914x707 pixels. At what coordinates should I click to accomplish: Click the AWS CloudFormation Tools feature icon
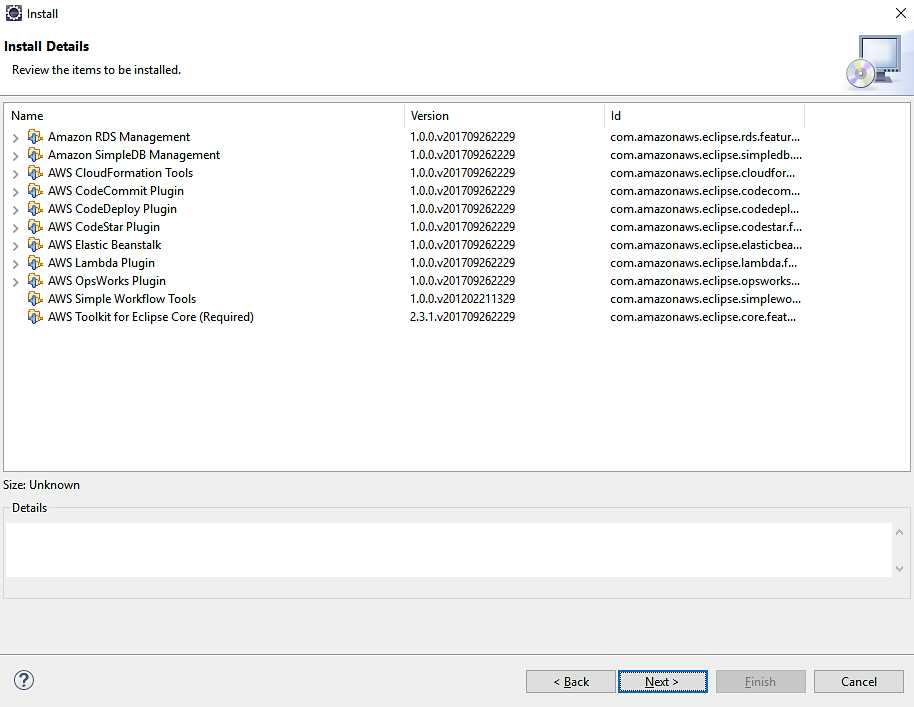pos(35,173)
